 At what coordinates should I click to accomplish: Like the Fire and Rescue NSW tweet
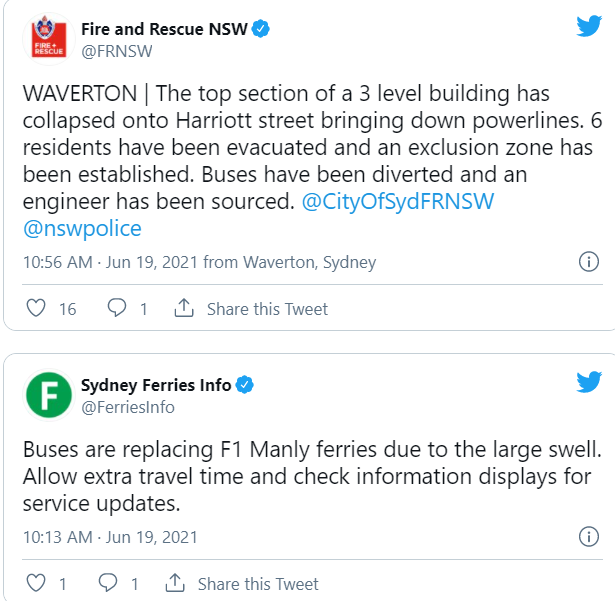tap(36, 308)
